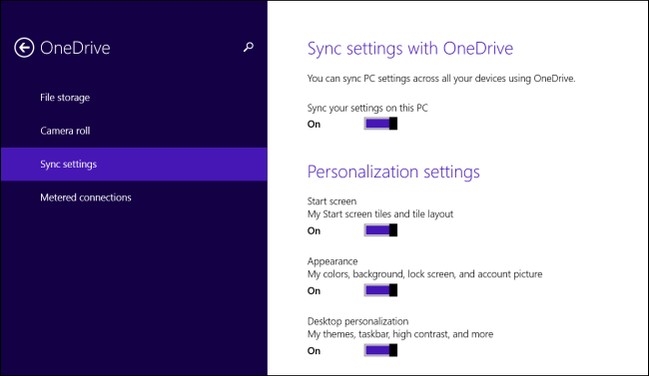
Task: Click the OneDrive title in the sidebar
Action: click(x=75, y=48)
